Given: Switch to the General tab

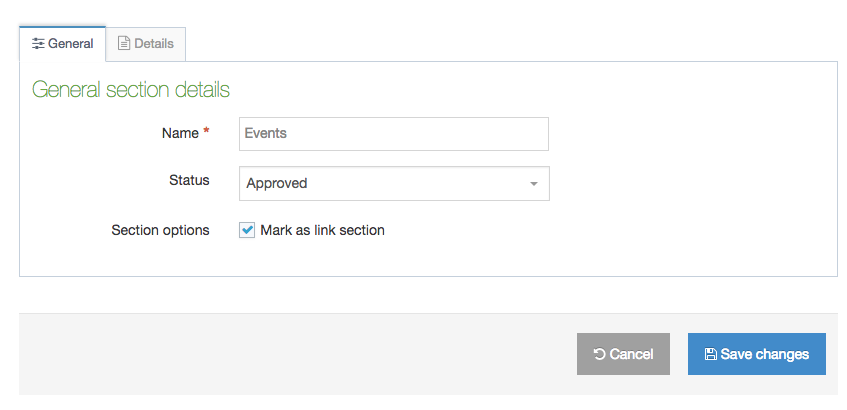Looking at the screenshot, I should [x=62, y=44].
